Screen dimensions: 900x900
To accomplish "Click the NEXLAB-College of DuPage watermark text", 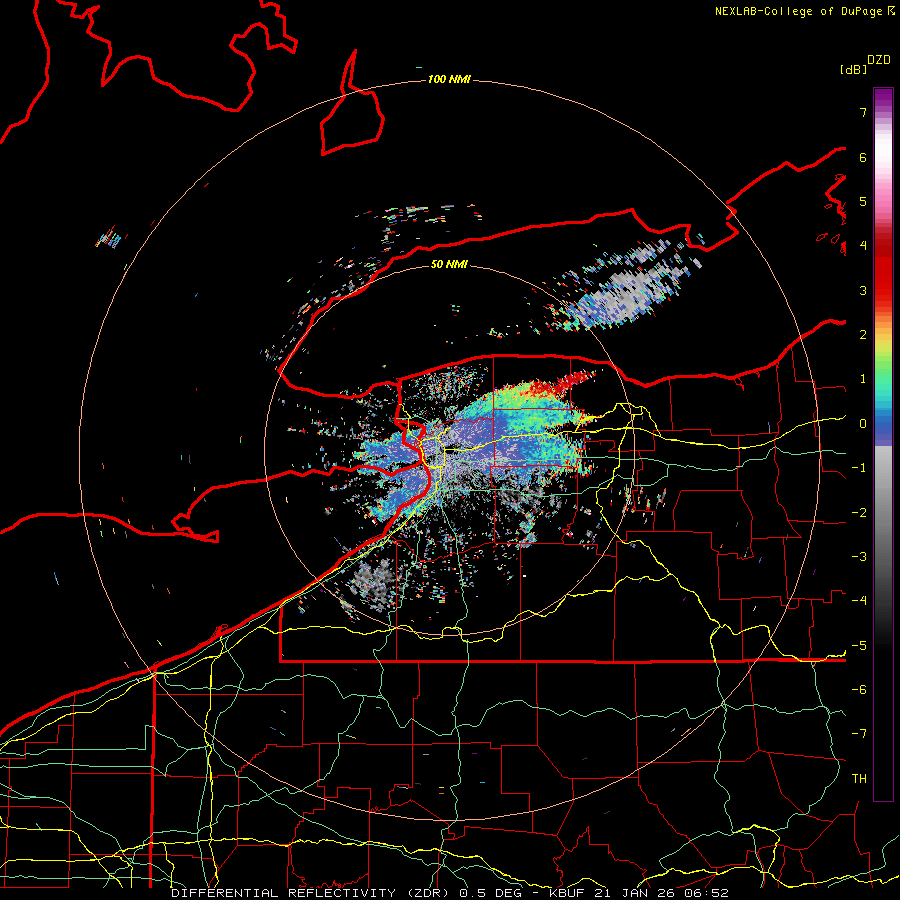I will pyautogui.click(x=798, y=11).
